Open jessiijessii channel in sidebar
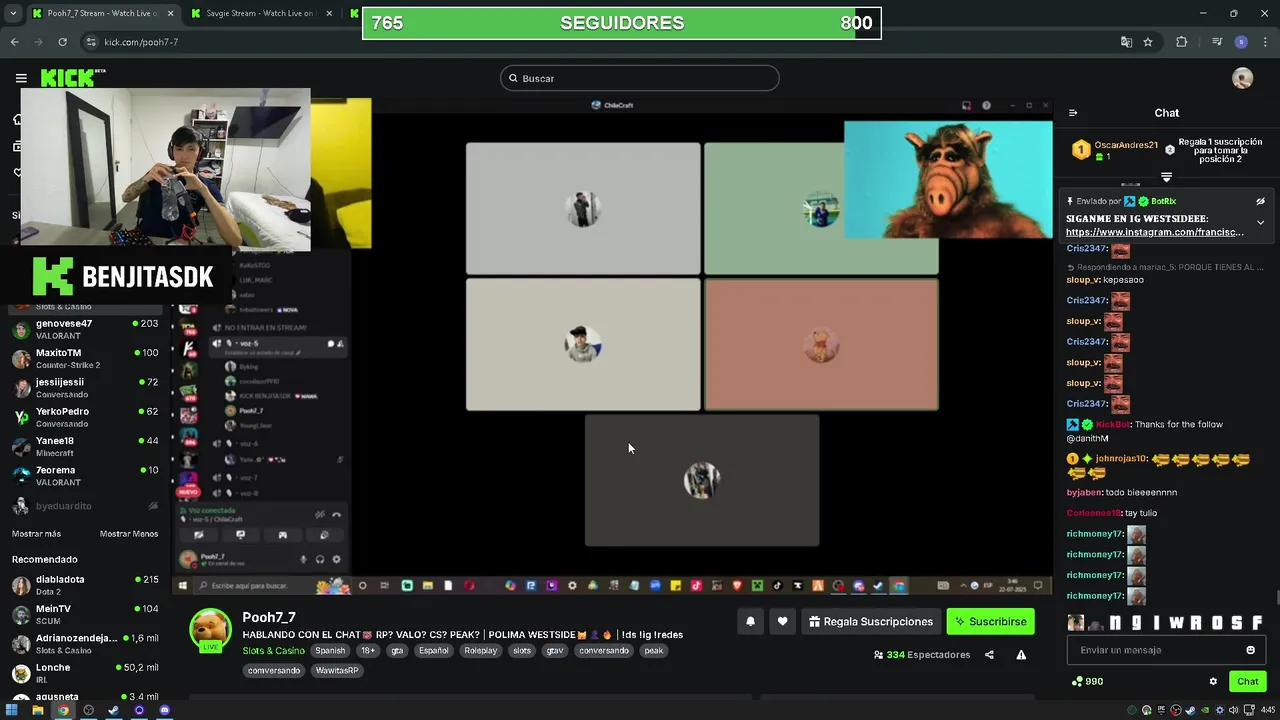Image resolution: width=1280 pixels, height=720 pixels. click(x=84, y=388)
